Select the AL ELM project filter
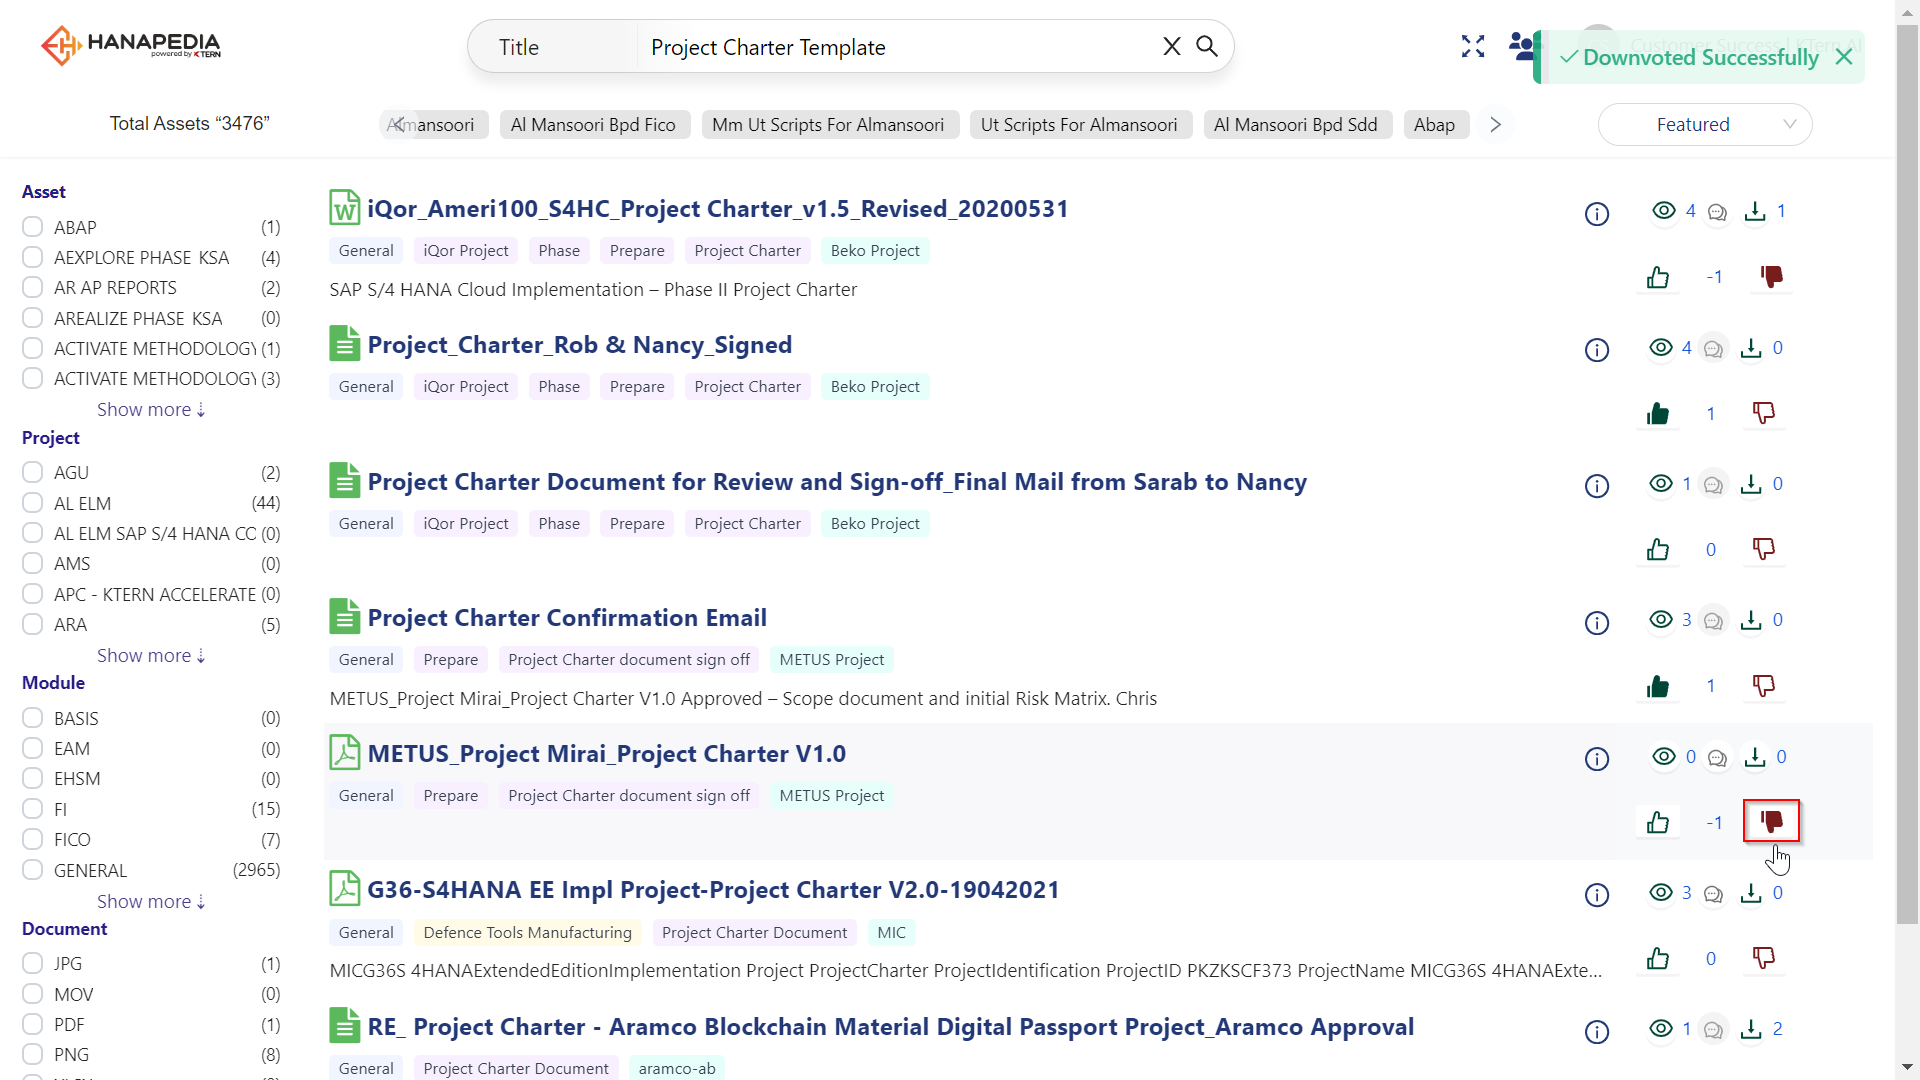Viewport: 1920px width, 1080px height. point(33,503)
